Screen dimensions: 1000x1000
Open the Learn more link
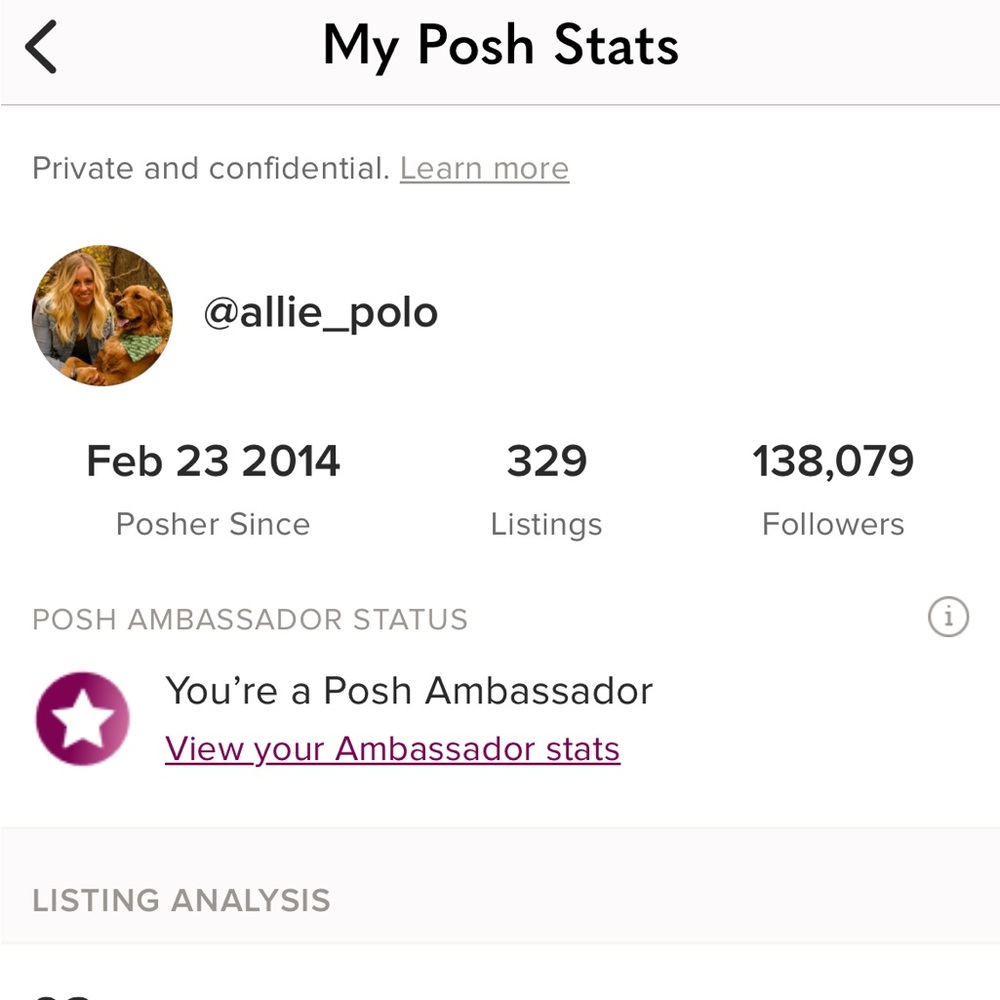(484, 168)
